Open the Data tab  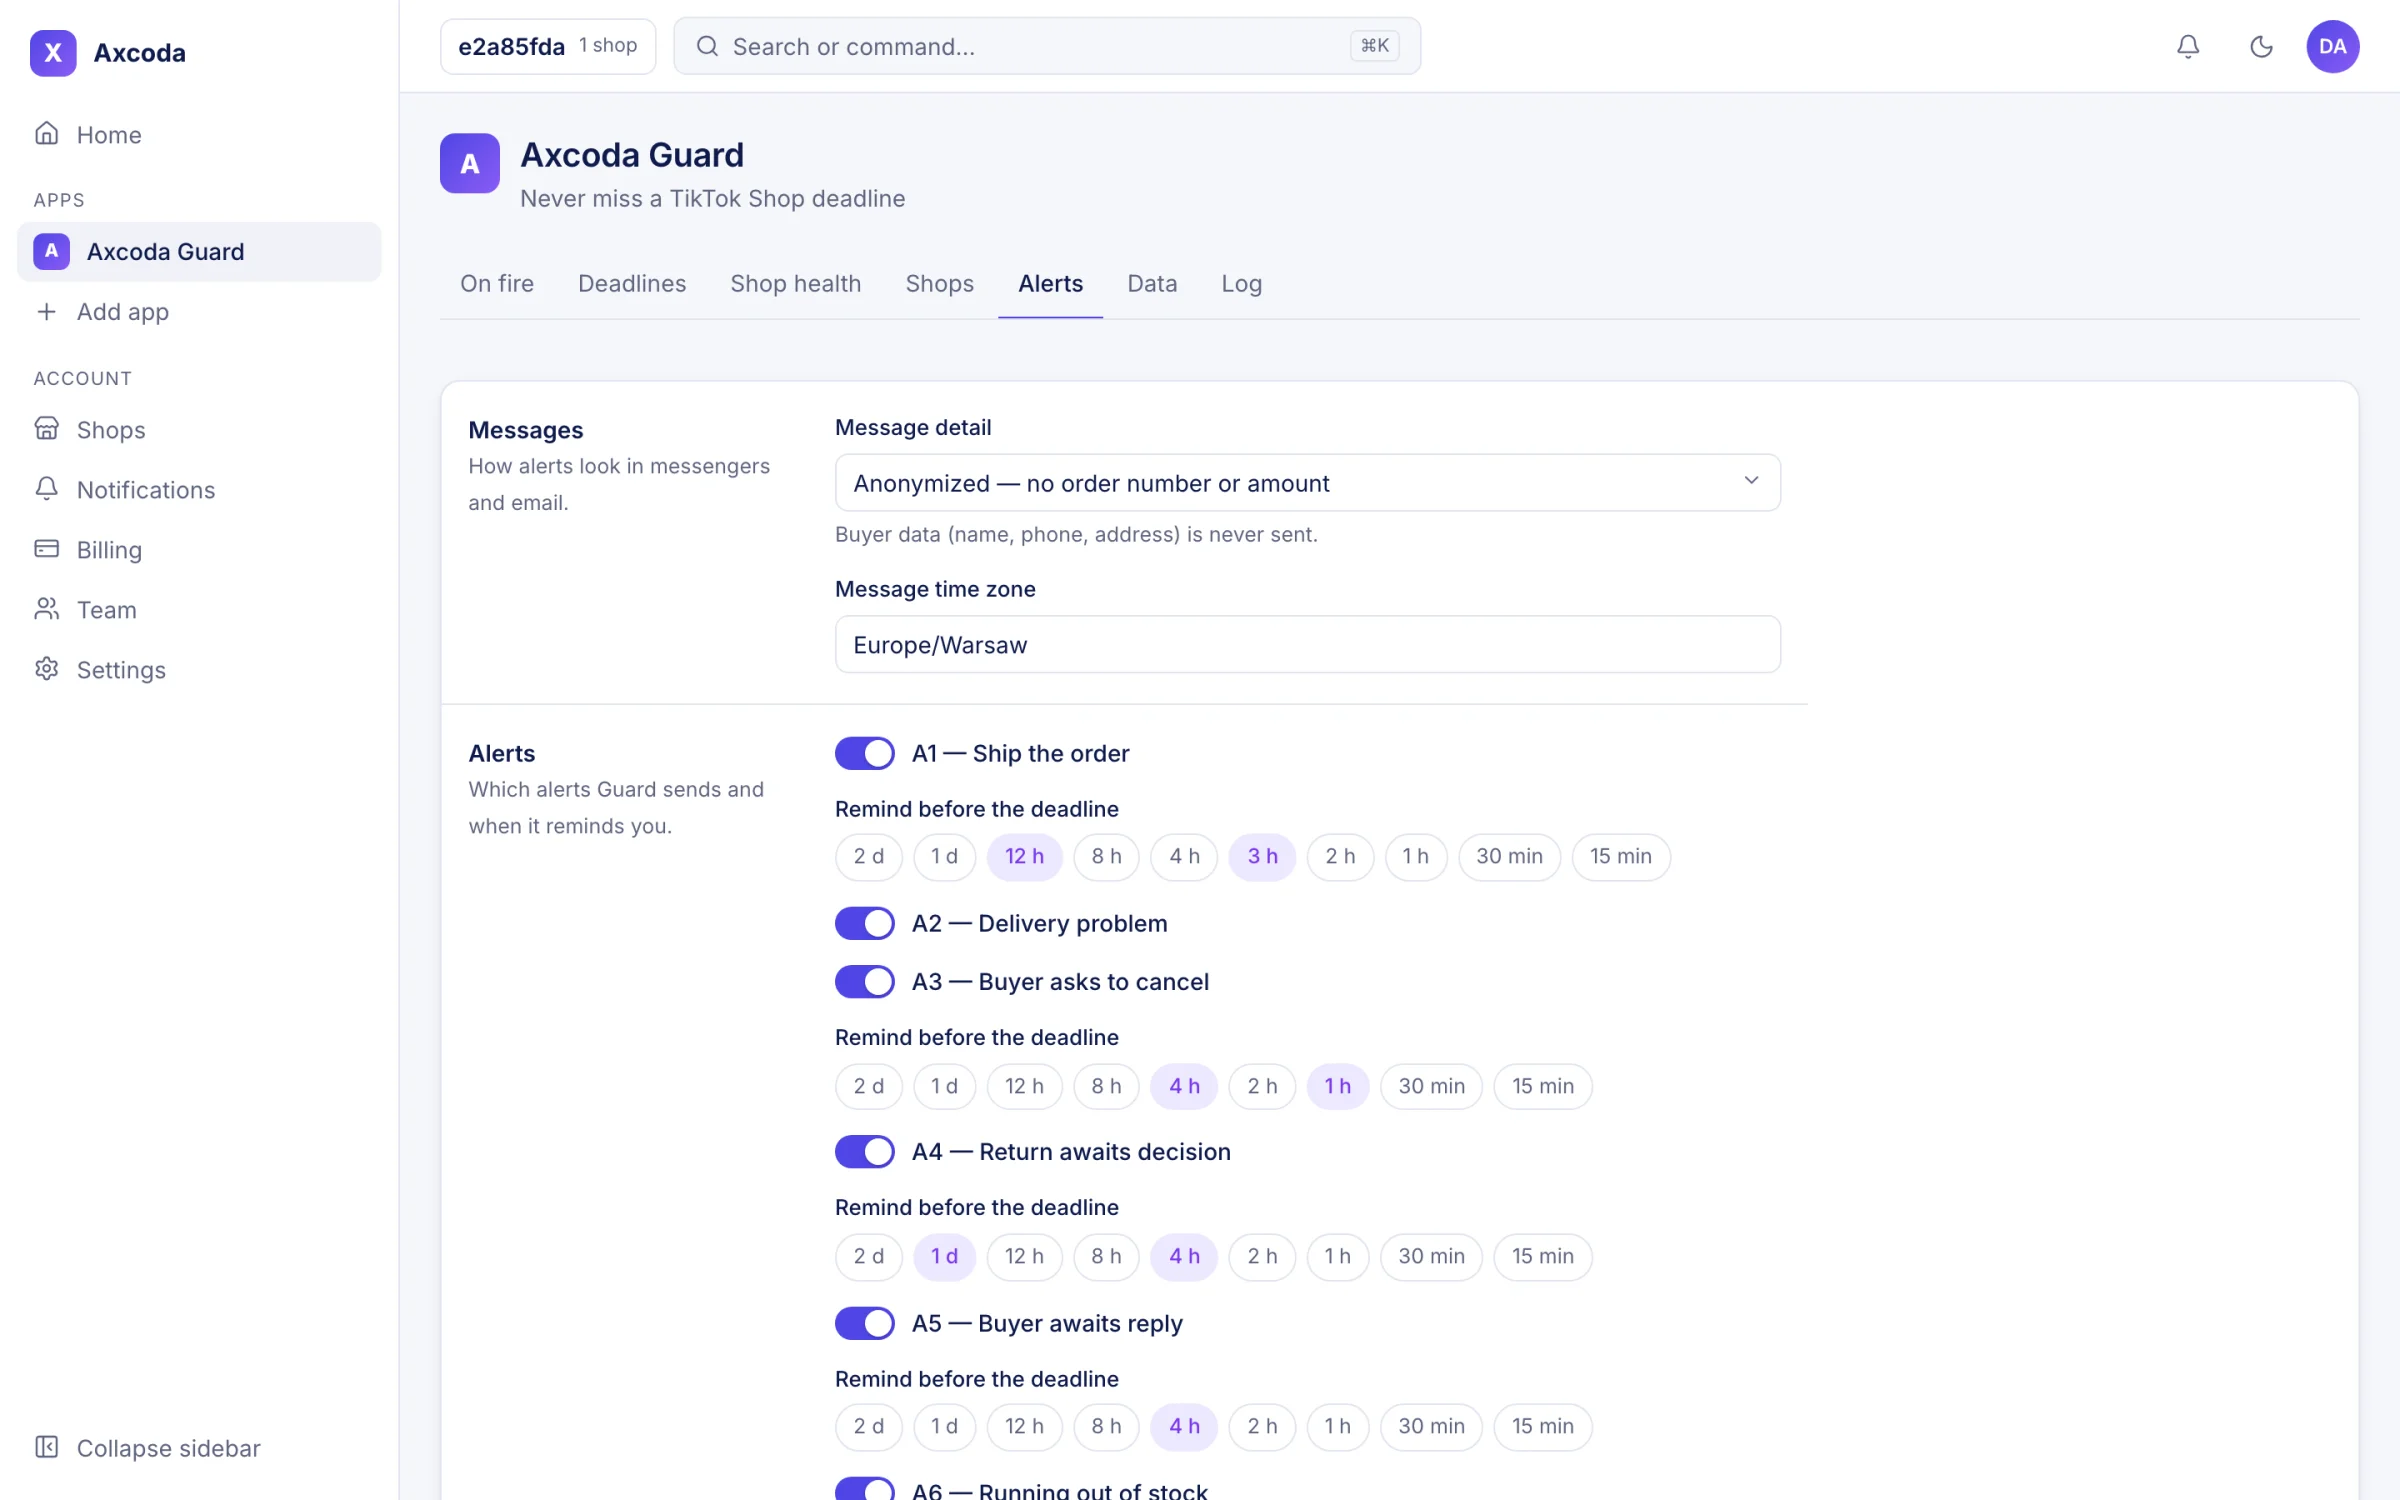pos(1152,283)
